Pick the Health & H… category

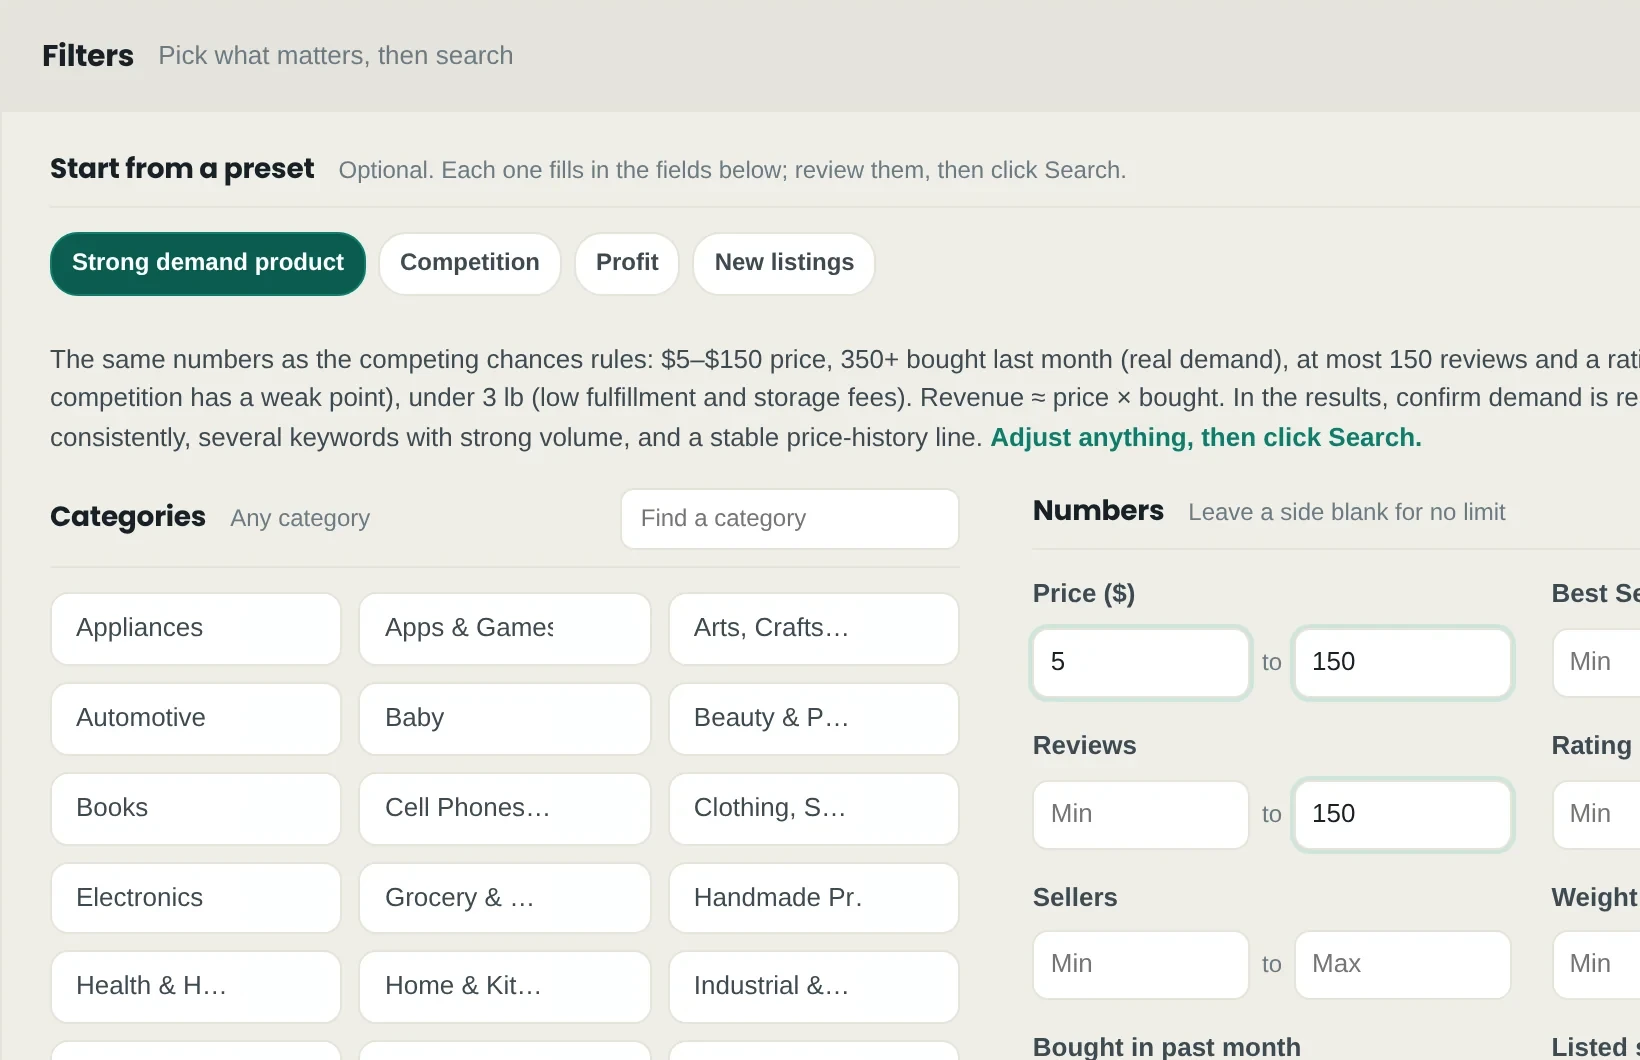click(x=196, y=987)
